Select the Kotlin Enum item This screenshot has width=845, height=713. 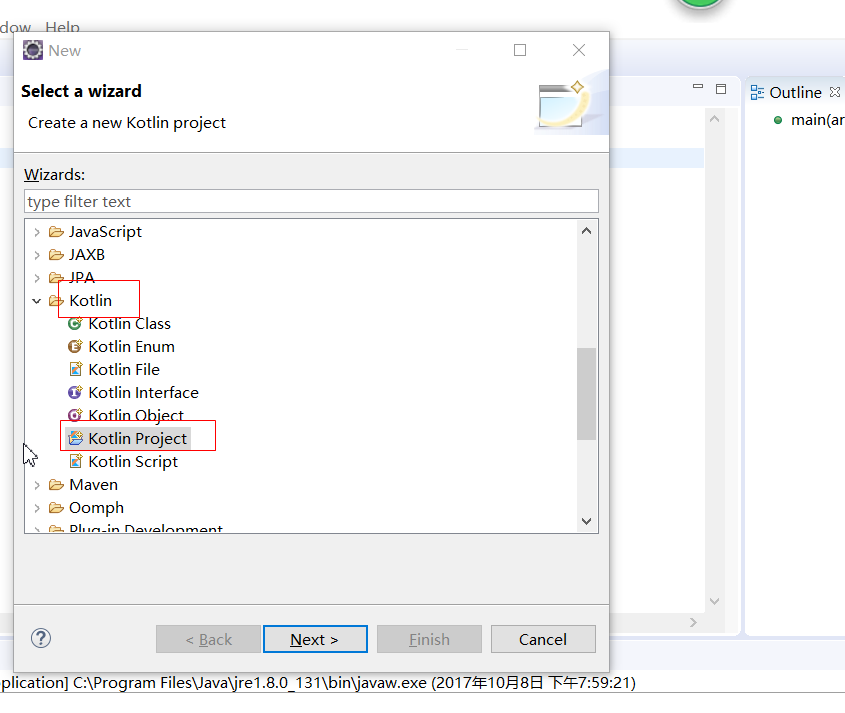point(131,347)
